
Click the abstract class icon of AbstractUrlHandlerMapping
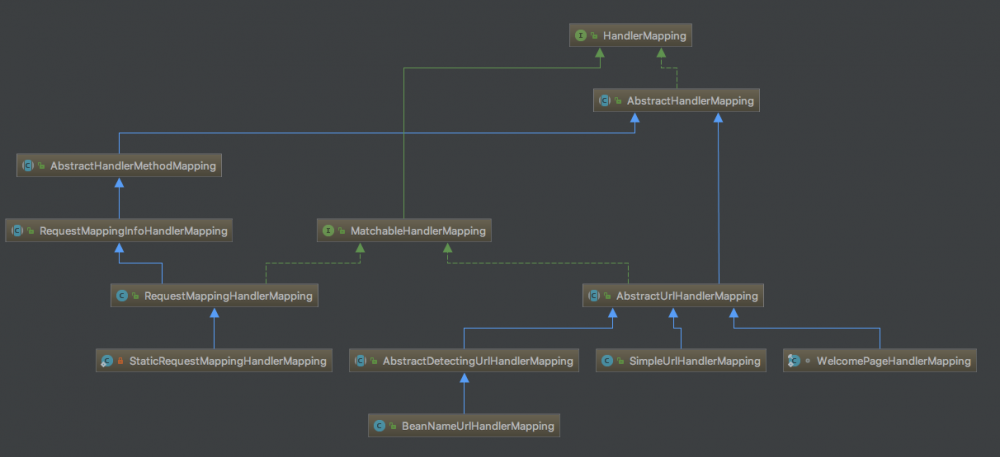click(x=593, y=296)
